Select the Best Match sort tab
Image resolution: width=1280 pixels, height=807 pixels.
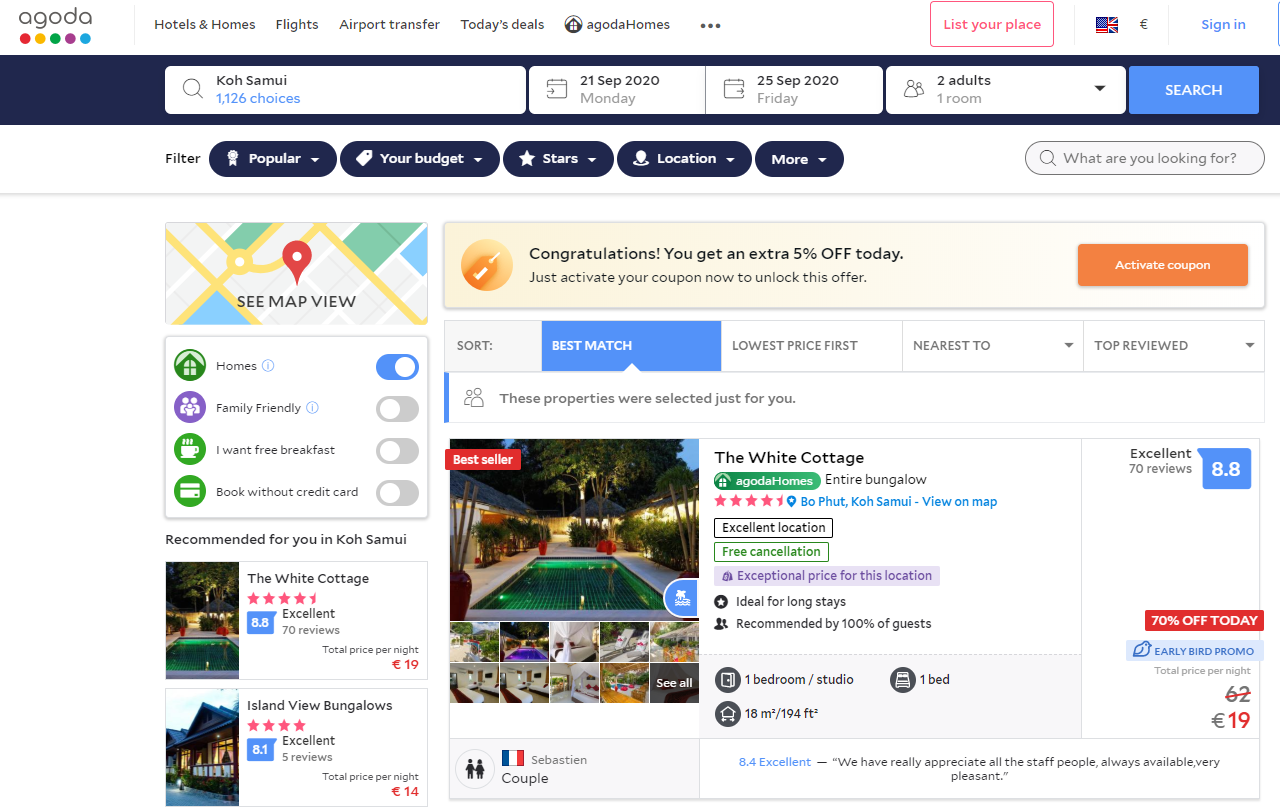click(631, 346)
